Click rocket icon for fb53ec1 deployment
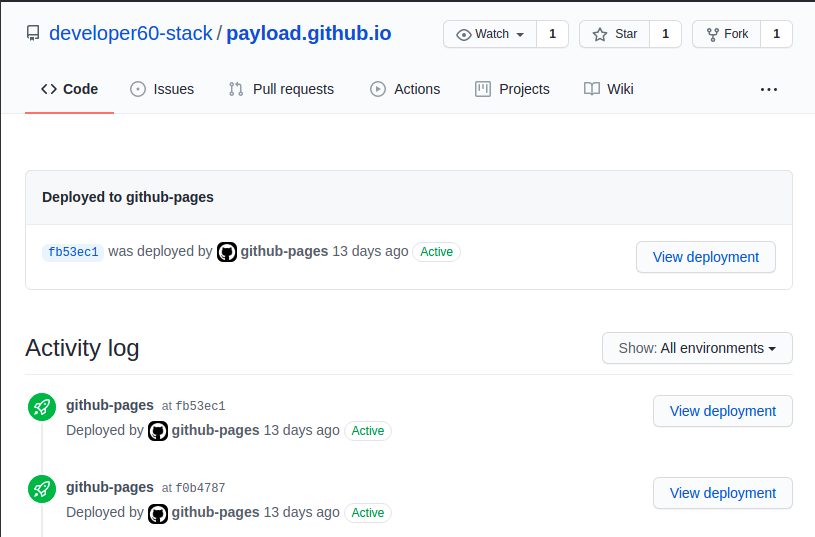 [42, 407]
